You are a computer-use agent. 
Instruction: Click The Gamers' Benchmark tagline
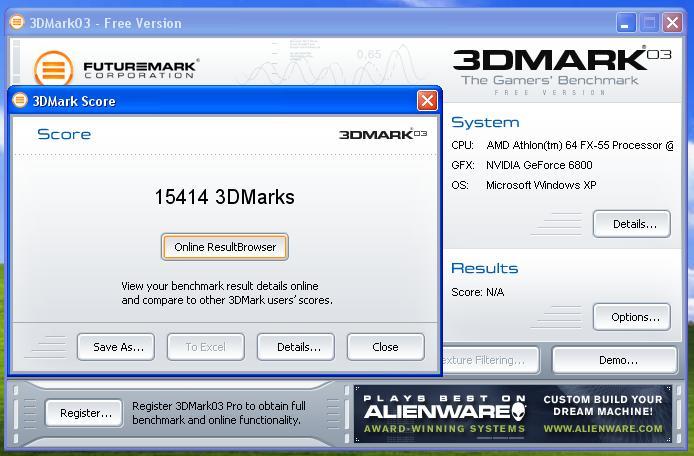[x=550, y=80]
